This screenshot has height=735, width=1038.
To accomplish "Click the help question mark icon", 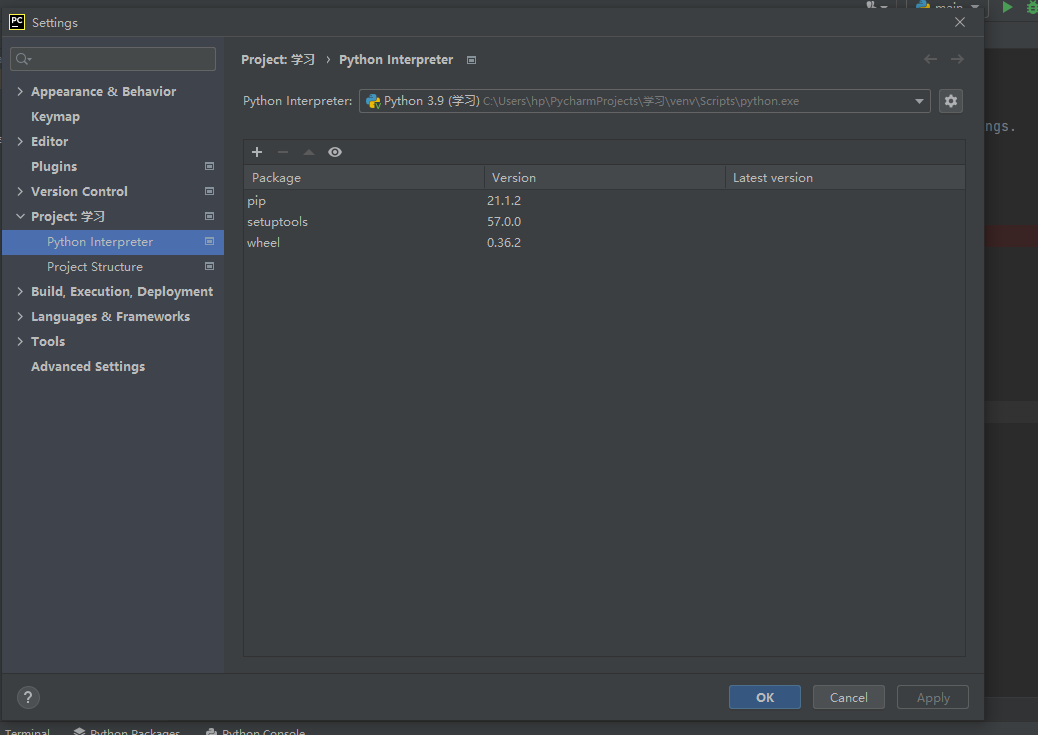I will 29,697.
